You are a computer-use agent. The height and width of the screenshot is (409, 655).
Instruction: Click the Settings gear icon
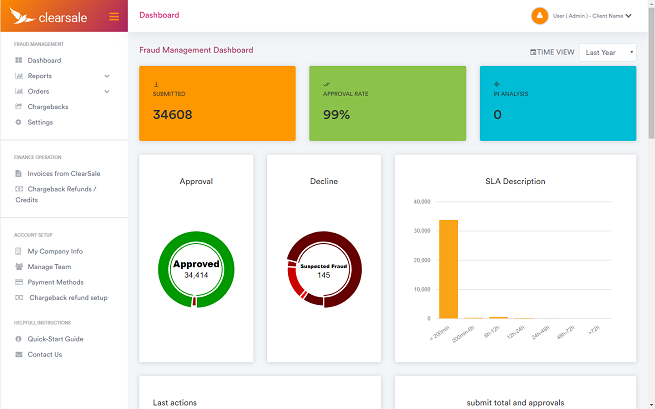(x=18, y=122)
